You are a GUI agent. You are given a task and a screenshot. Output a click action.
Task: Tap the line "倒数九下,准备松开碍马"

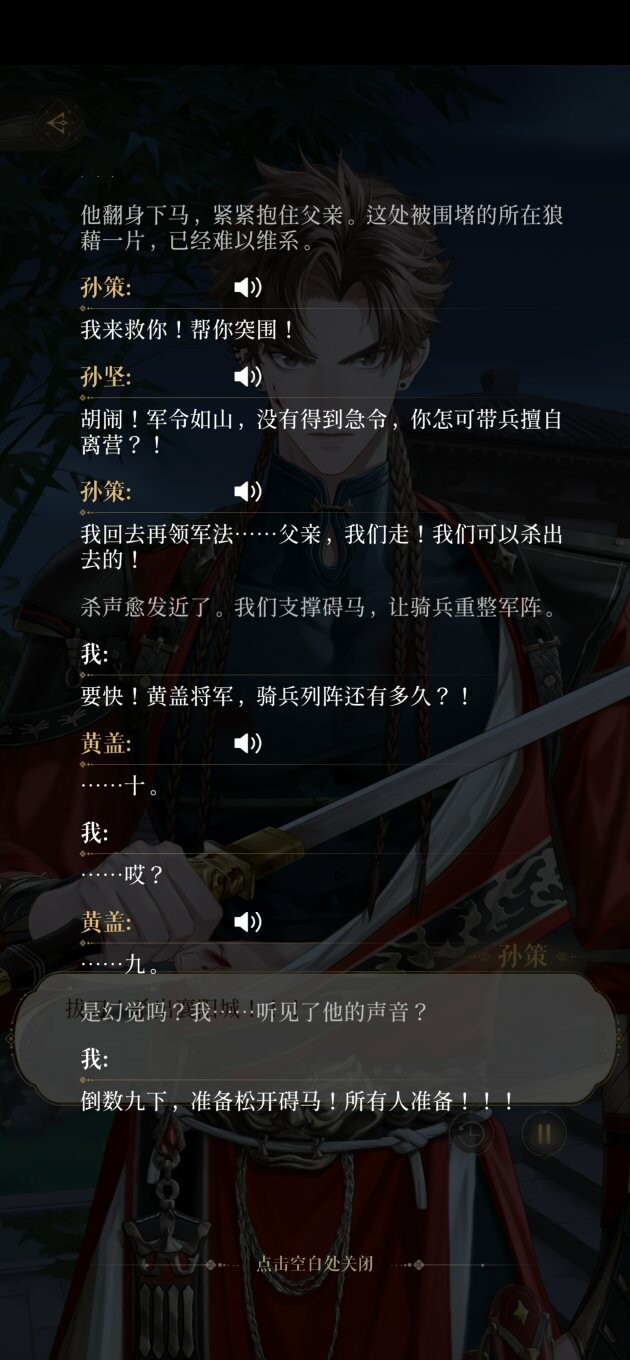coord(298,1102)
